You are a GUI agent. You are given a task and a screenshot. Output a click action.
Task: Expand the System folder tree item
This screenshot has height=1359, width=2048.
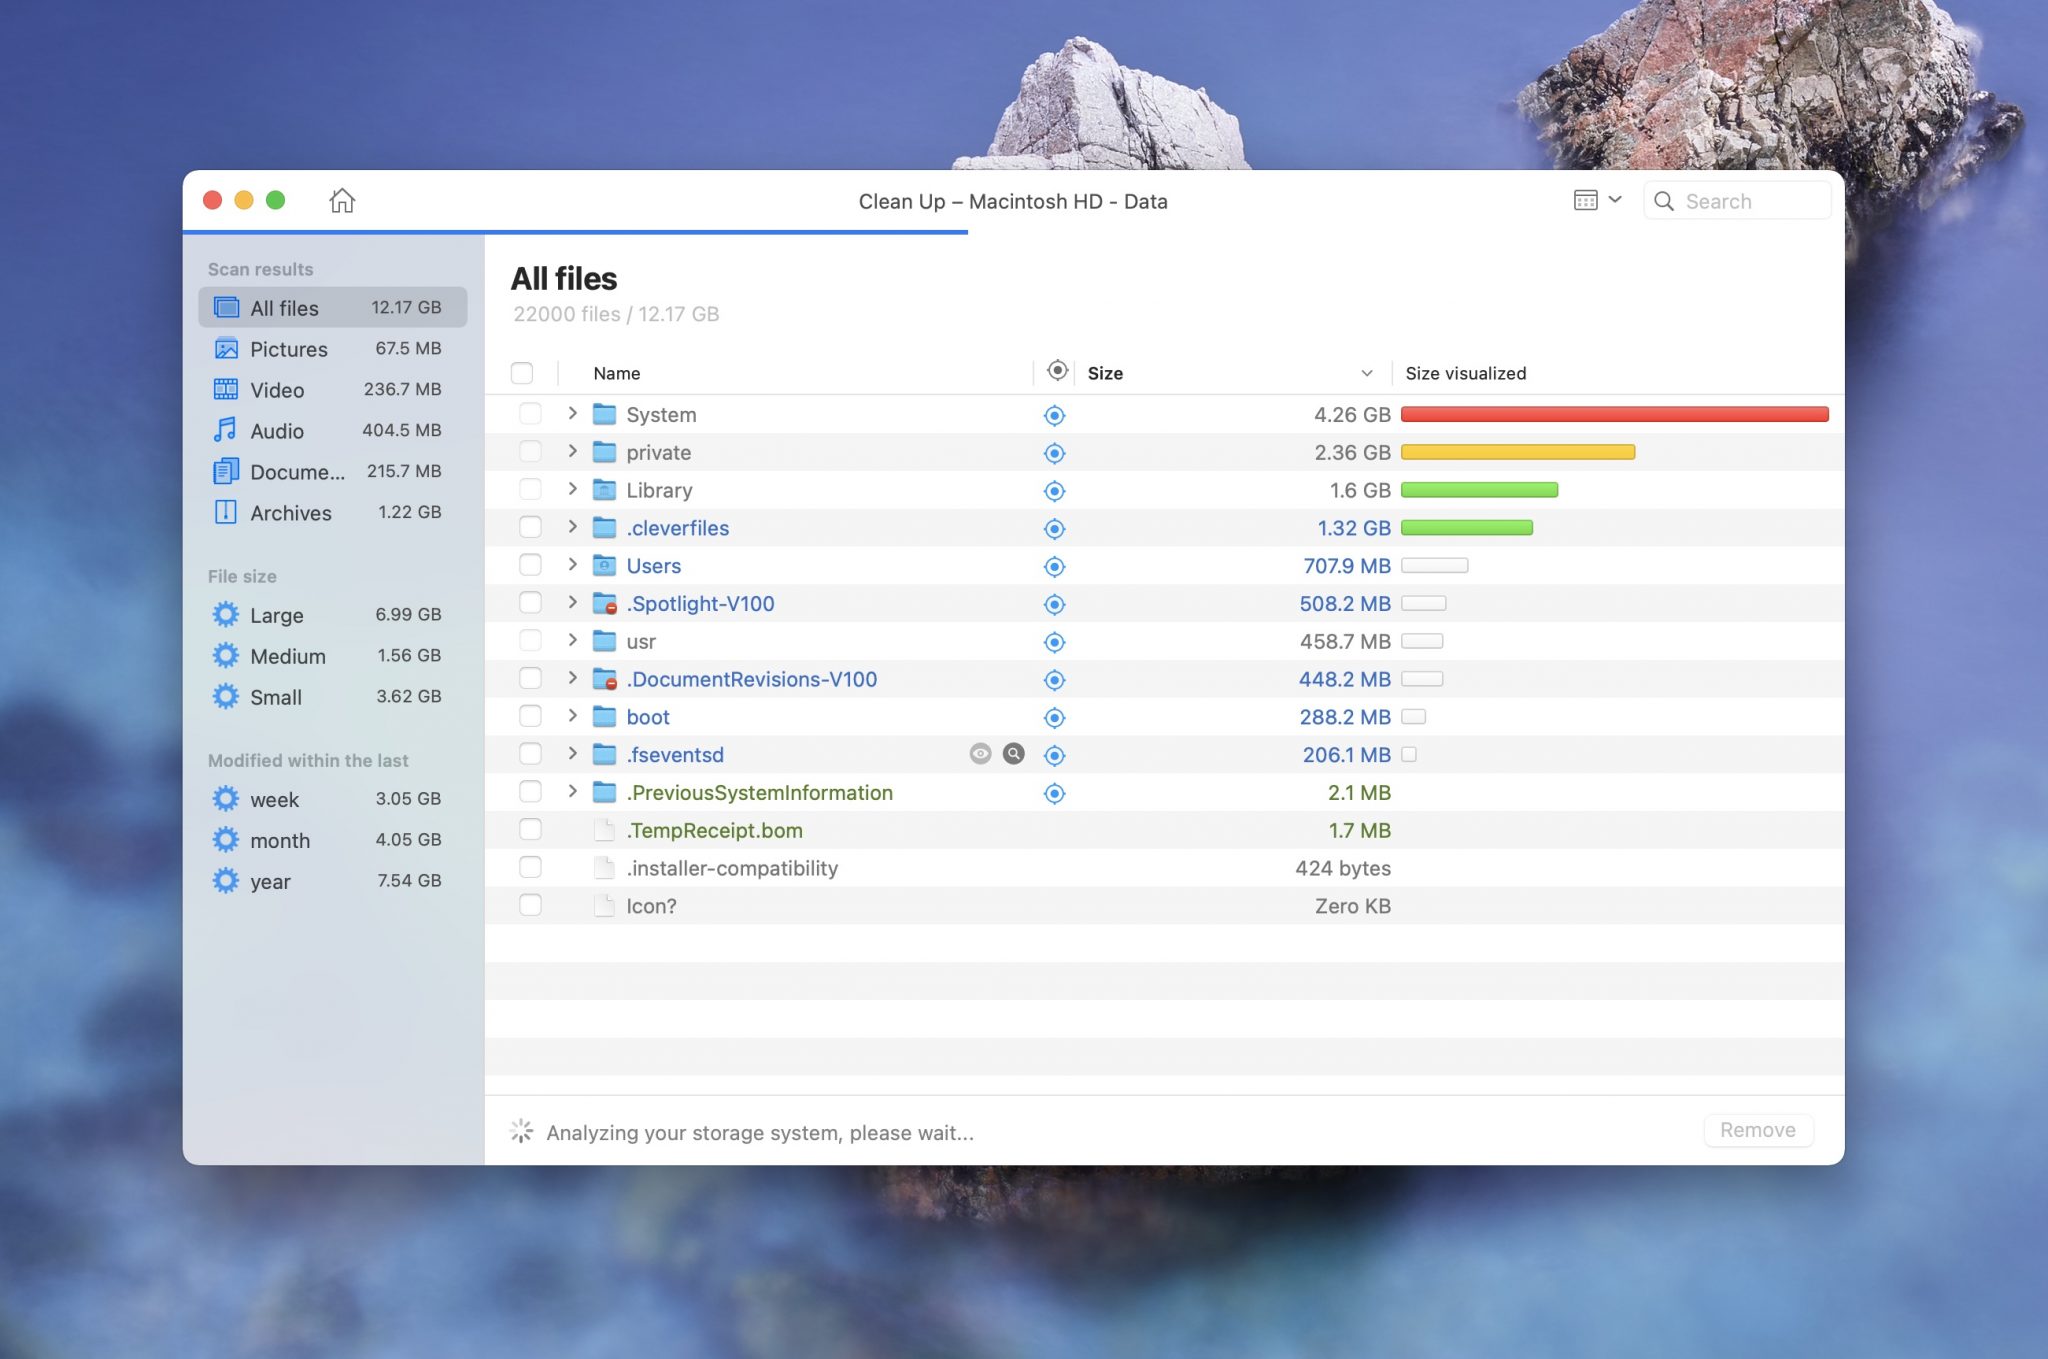(568, 414)
